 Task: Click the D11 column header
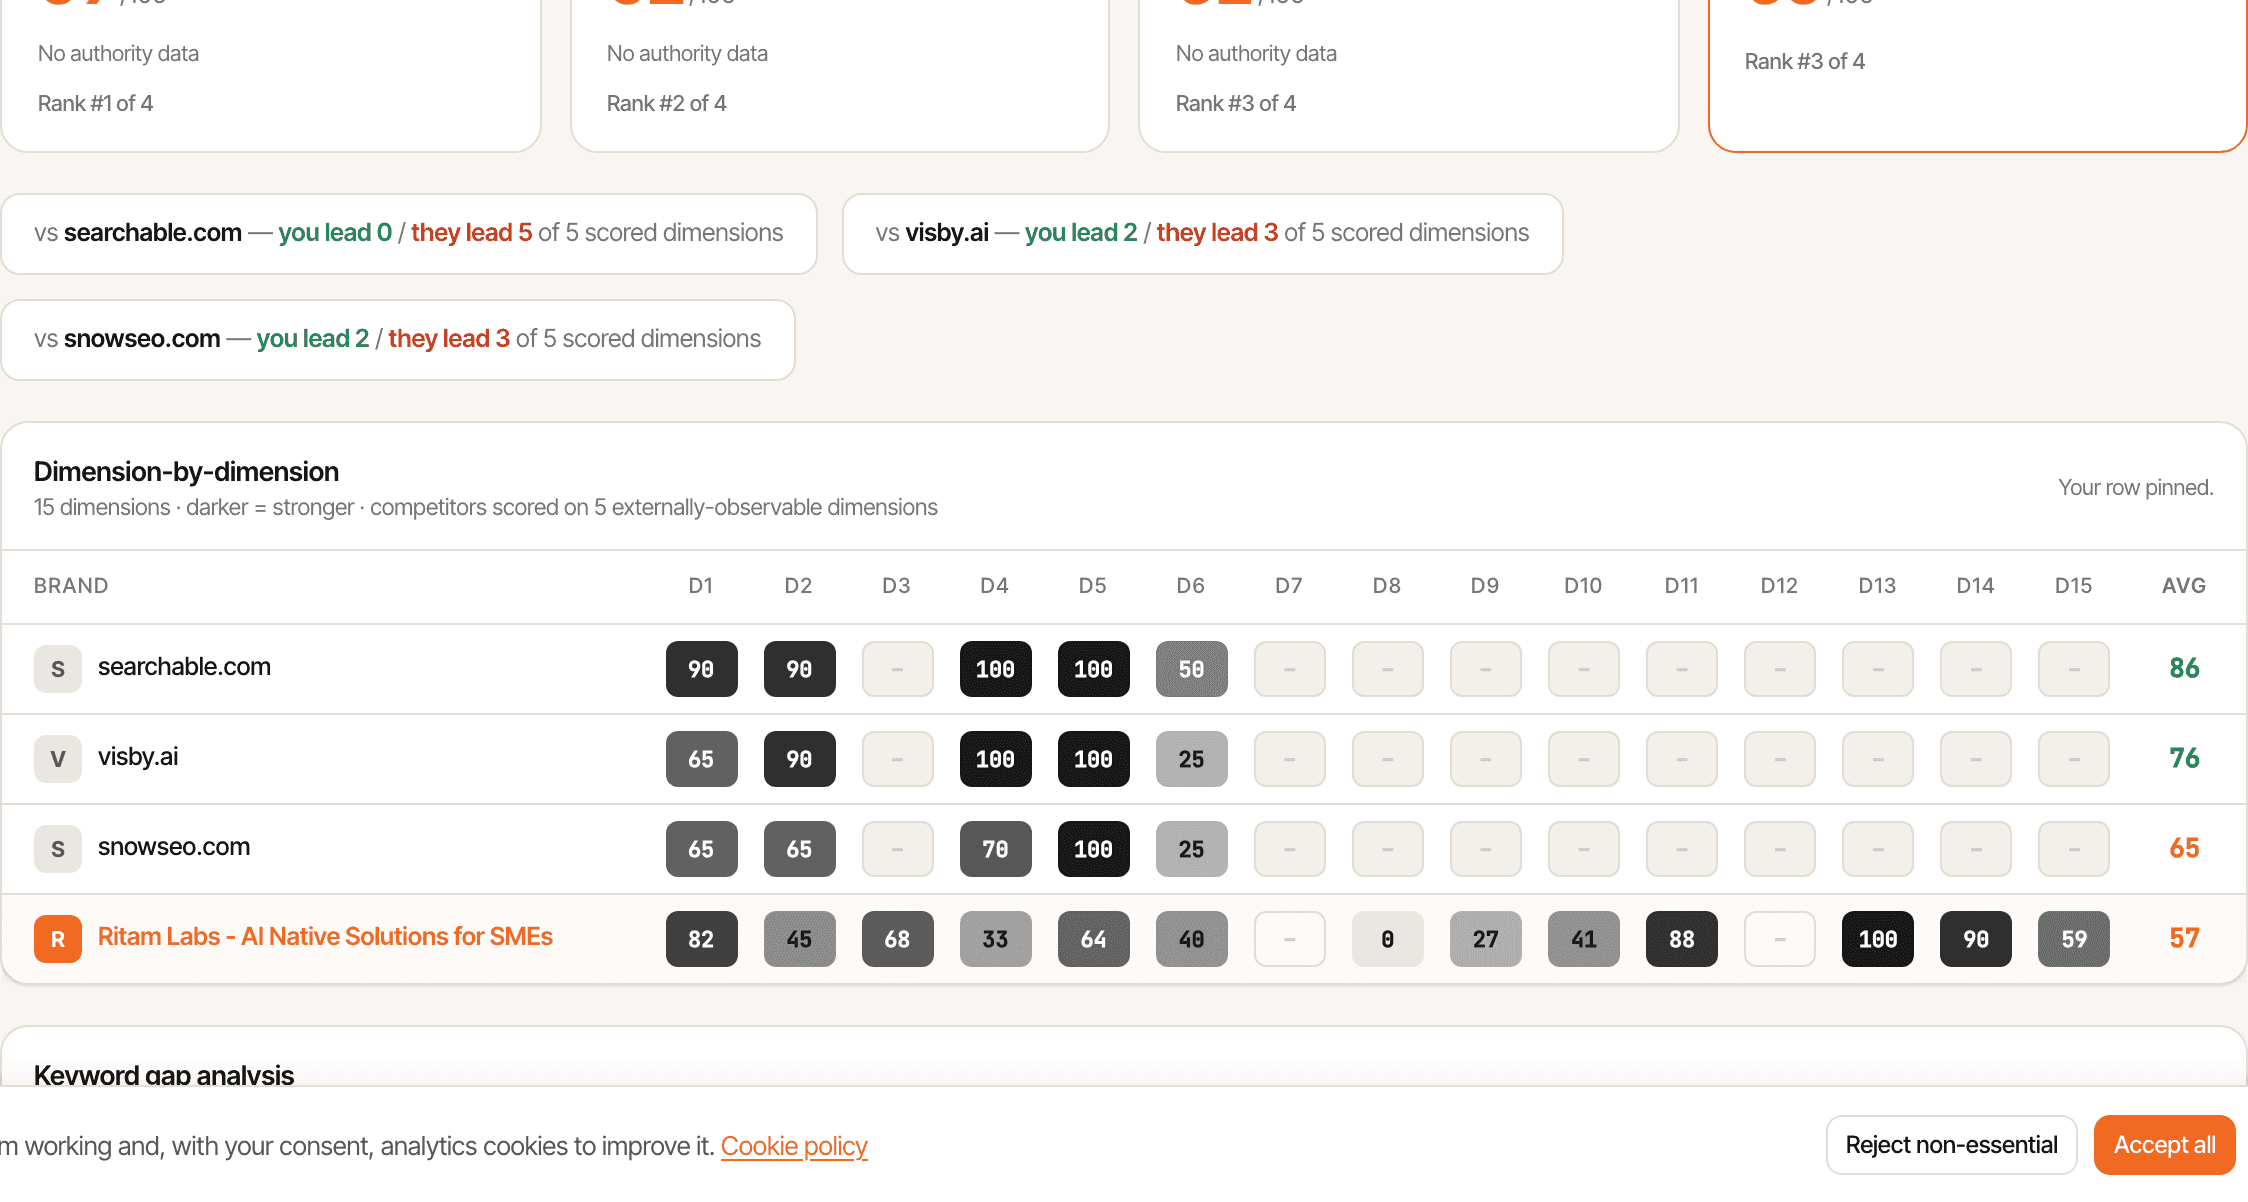pyautogui.click(x=1682, y=586)
